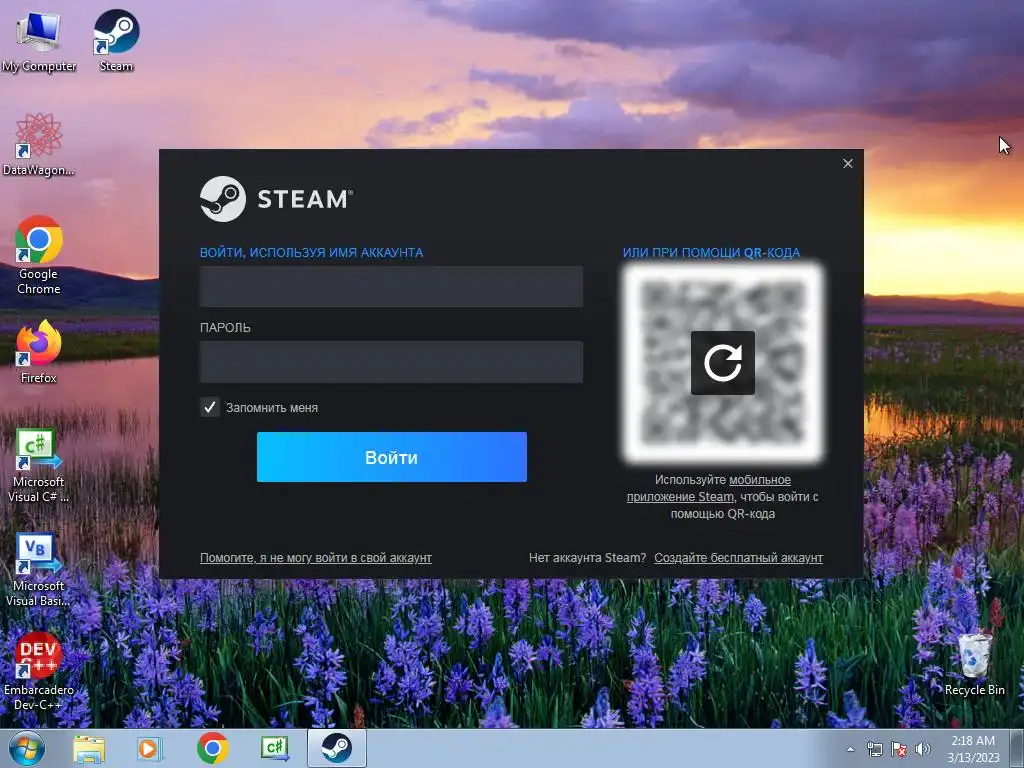The image size is (1024, 768).
Task: Open the volume speaker tray icon
Action: click(x=923, y=749)
